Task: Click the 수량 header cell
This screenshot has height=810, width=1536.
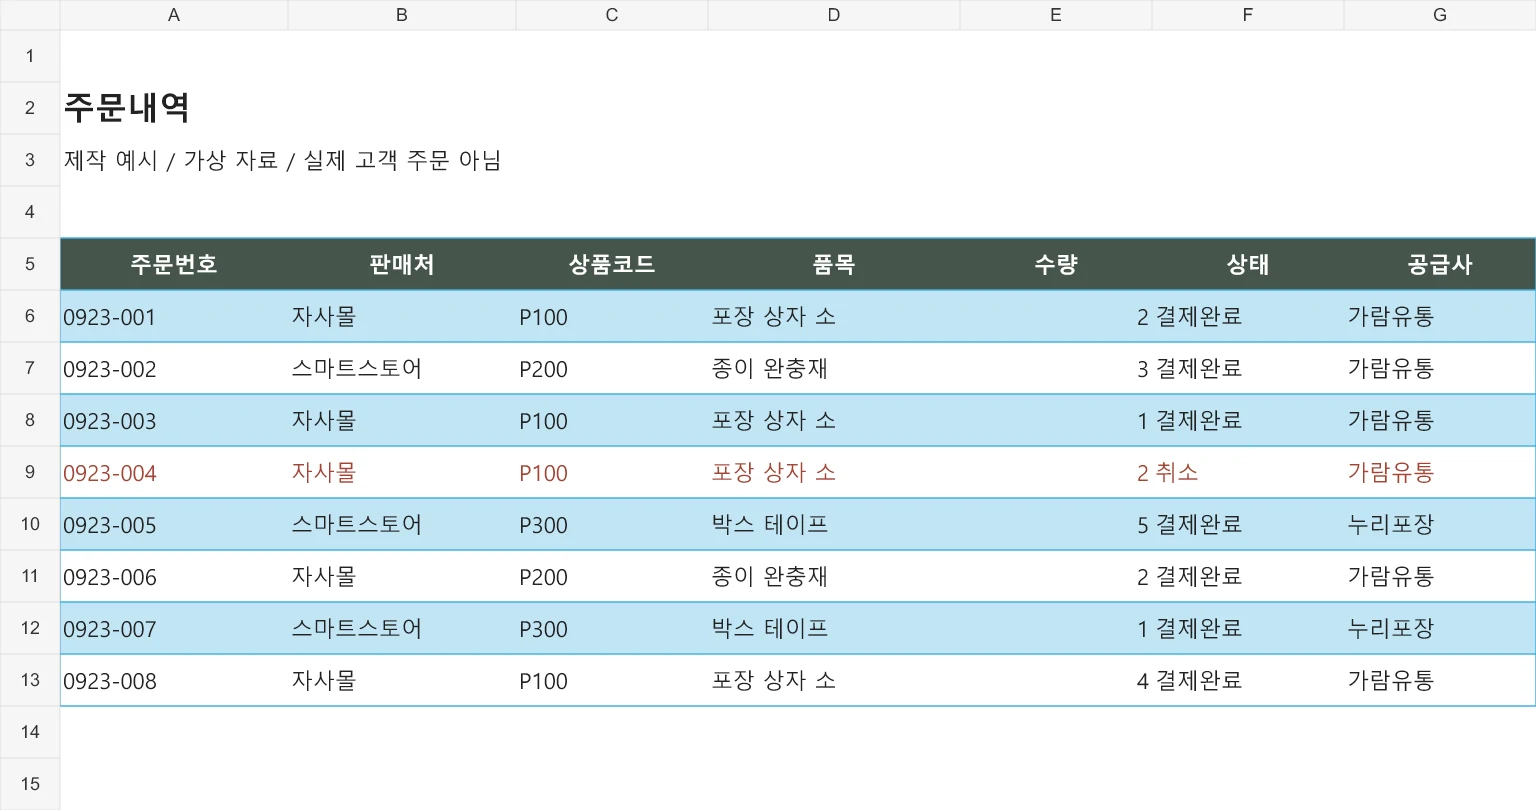Action: tap(1056, 264)
